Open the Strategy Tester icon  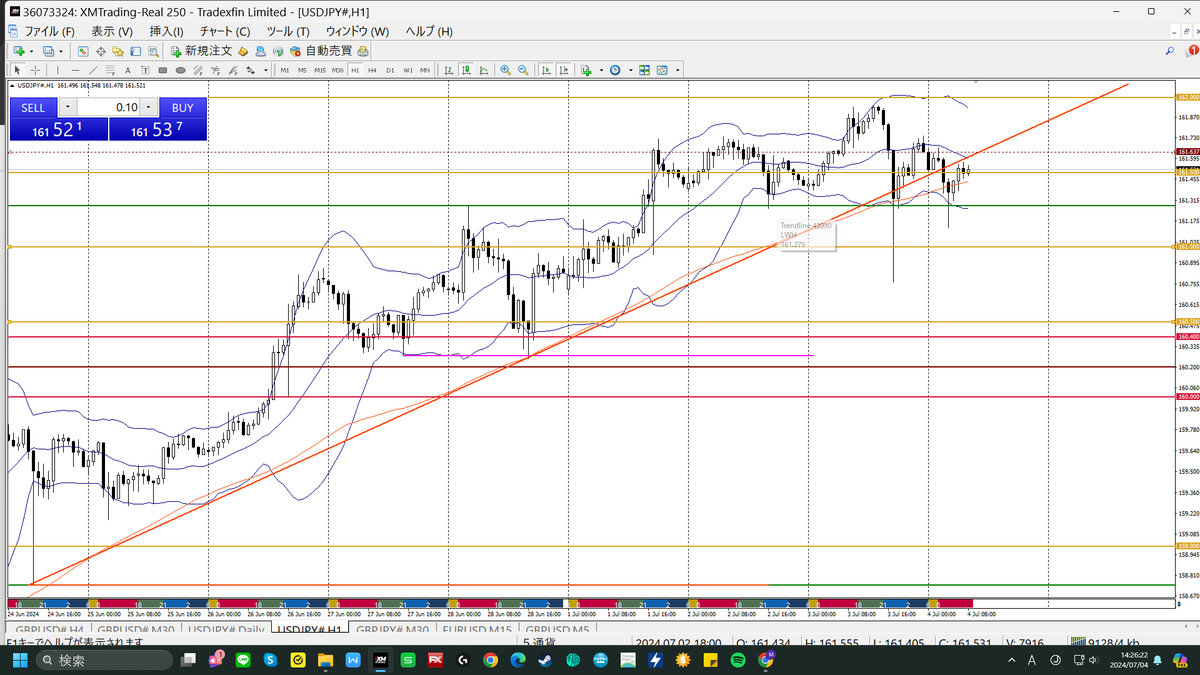pyautogui.click(x=153, y=51)
